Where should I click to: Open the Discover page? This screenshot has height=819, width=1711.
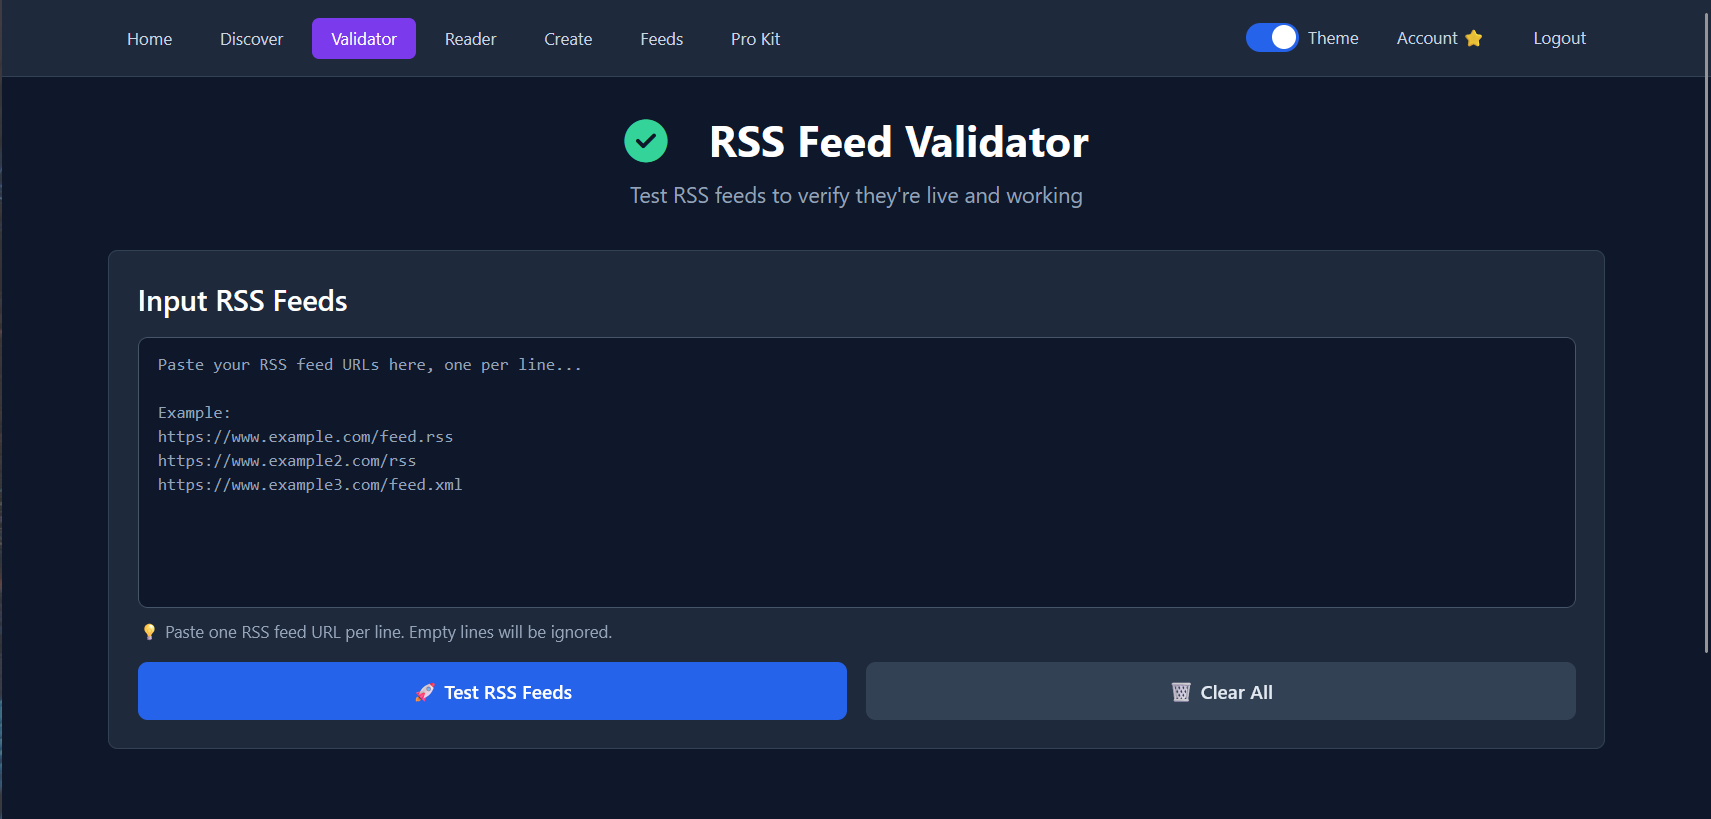(x=250, y=39)
